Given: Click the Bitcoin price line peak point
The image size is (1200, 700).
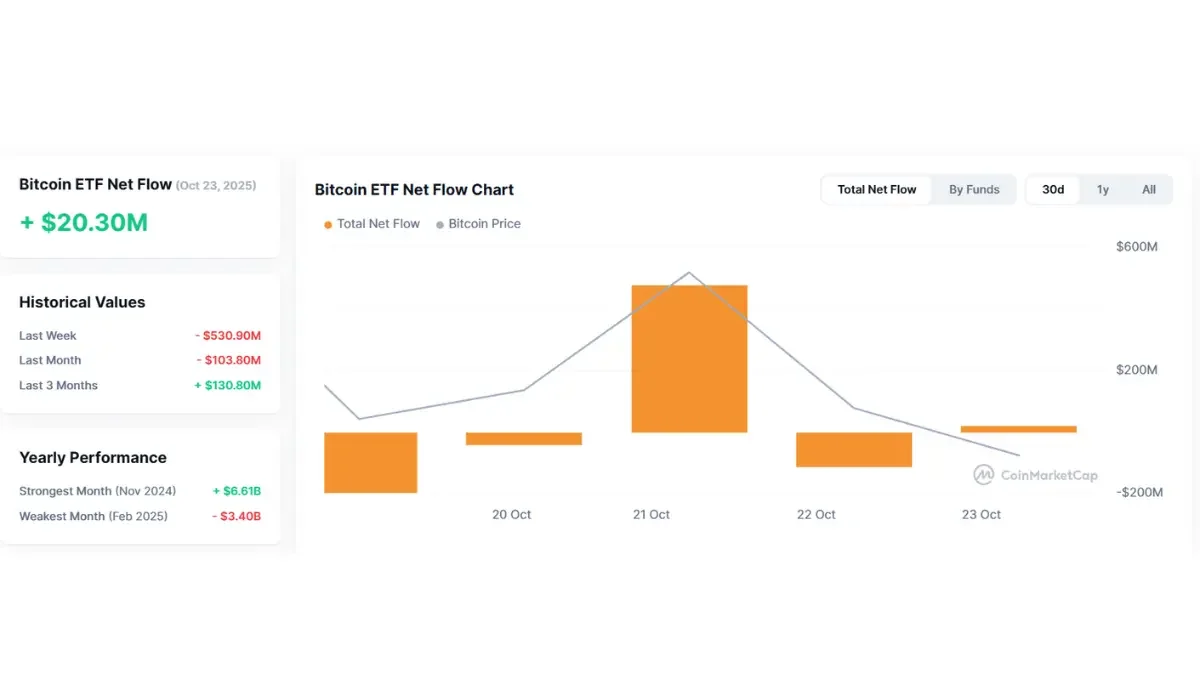Looking at the screenshot, I should point(689,273).
